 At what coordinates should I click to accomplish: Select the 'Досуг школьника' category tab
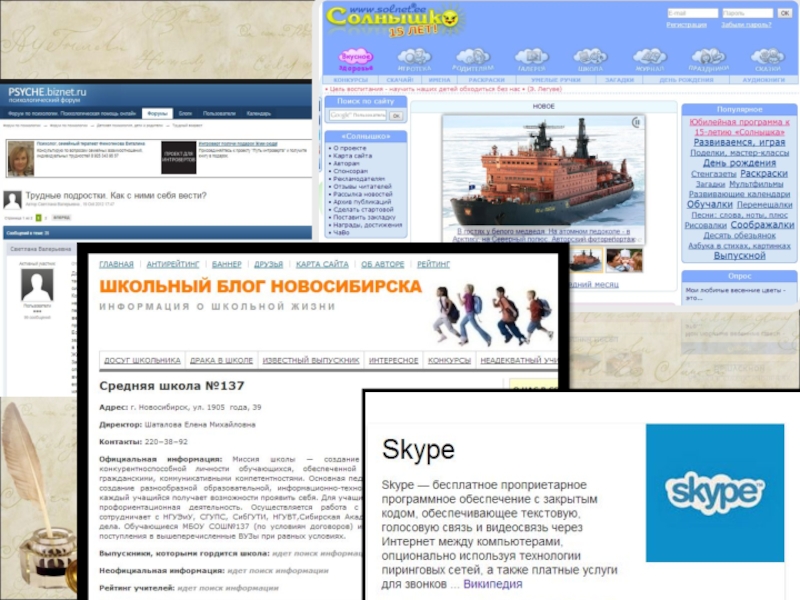(142, 360)
